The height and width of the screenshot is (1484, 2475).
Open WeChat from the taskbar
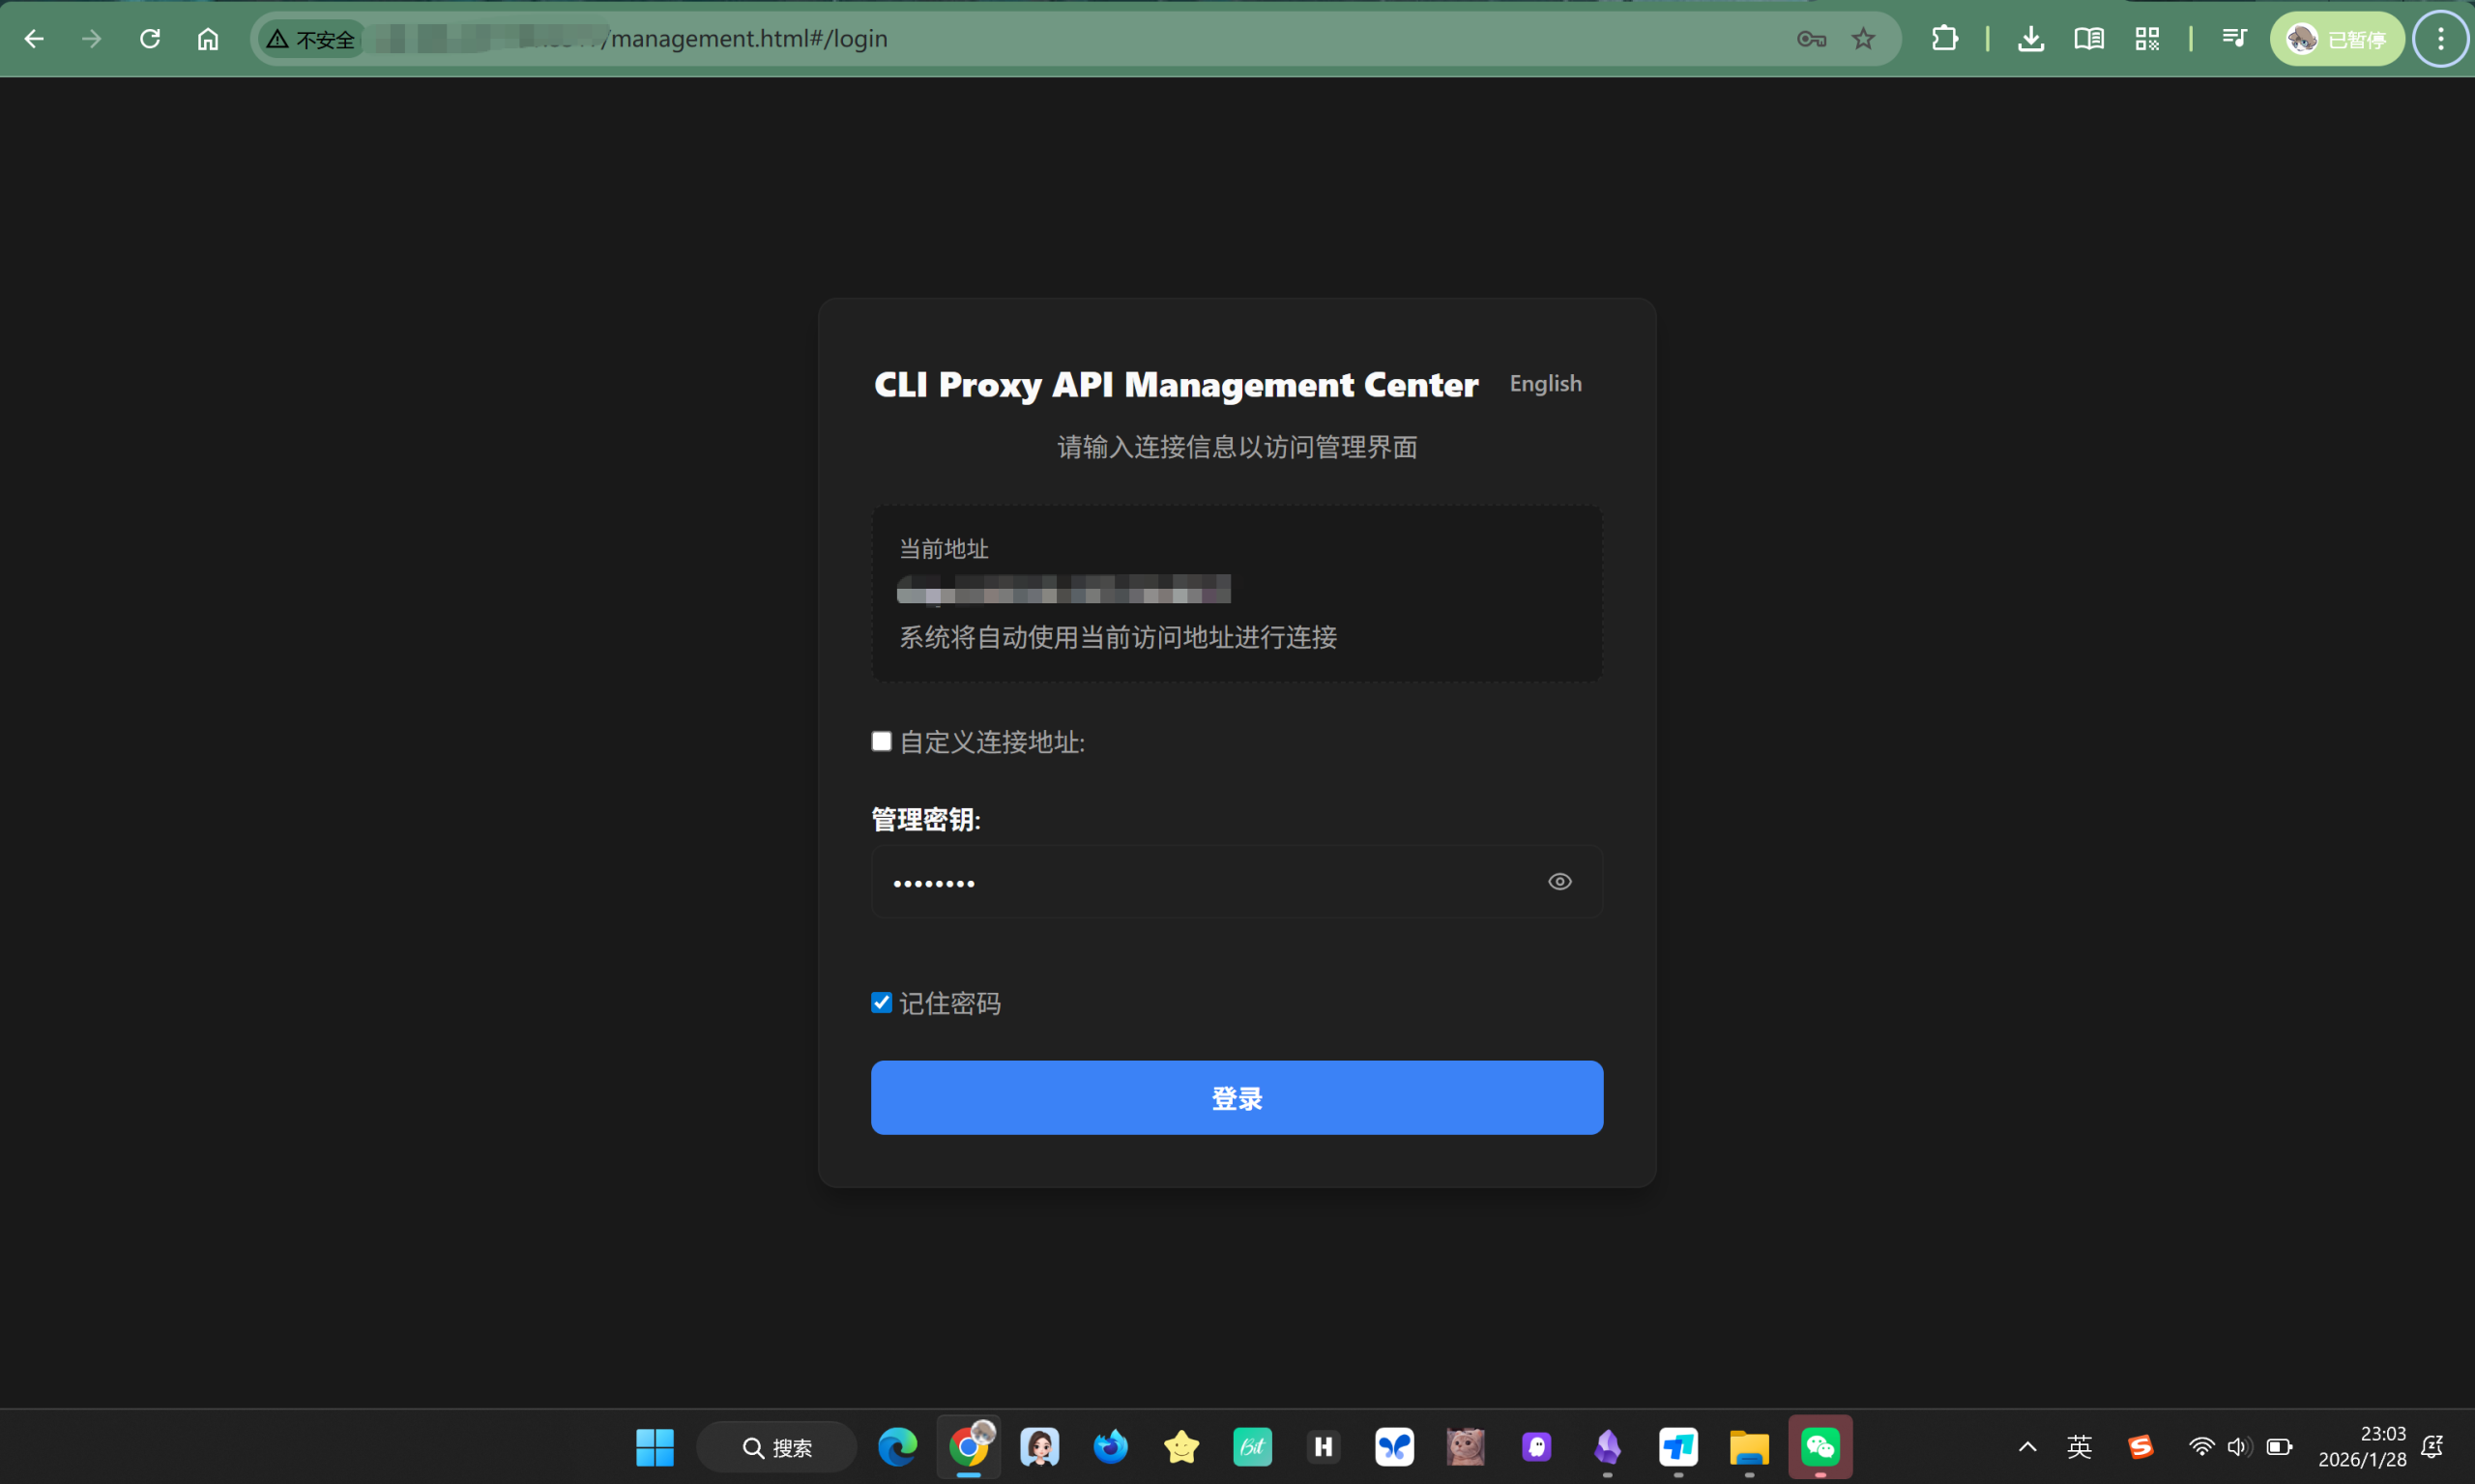(1819, 1447)
